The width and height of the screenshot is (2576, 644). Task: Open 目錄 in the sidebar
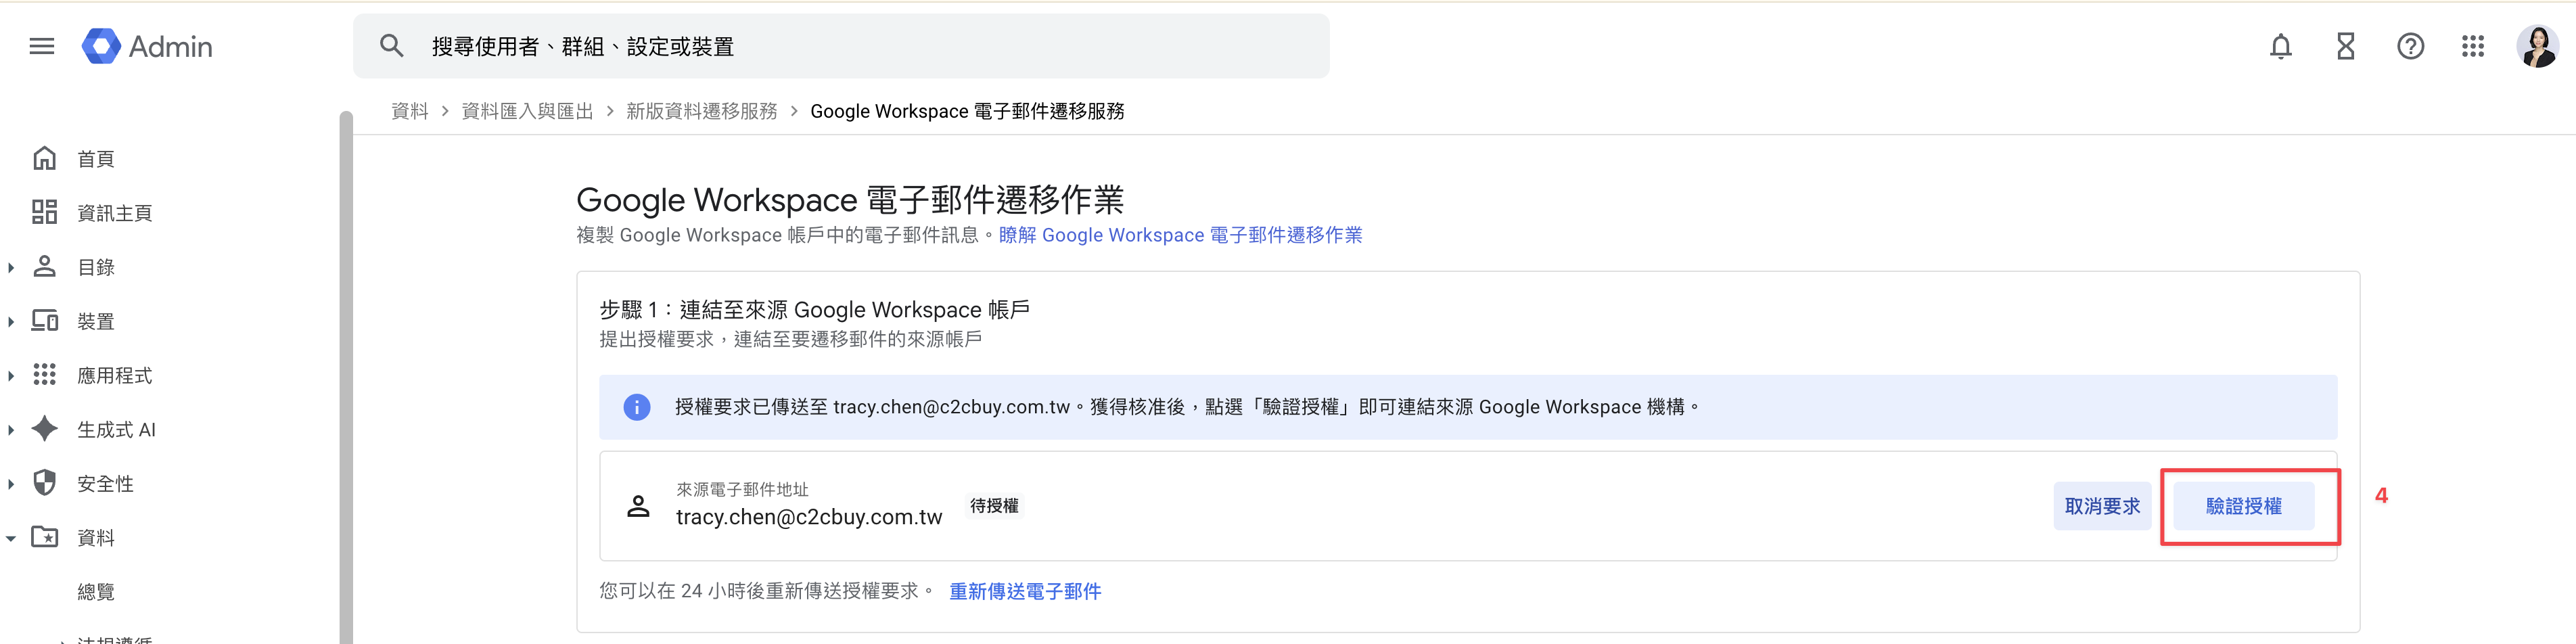click(x=96, y=267)
